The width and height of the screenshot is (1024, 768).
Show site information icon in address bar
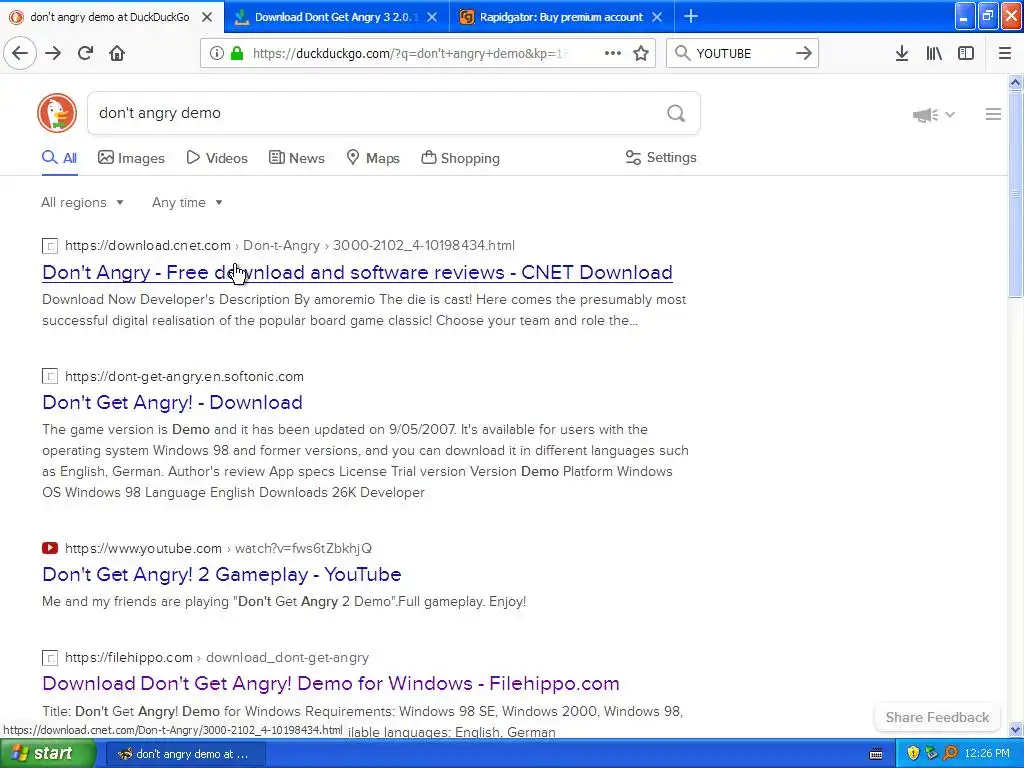point(216,53)
